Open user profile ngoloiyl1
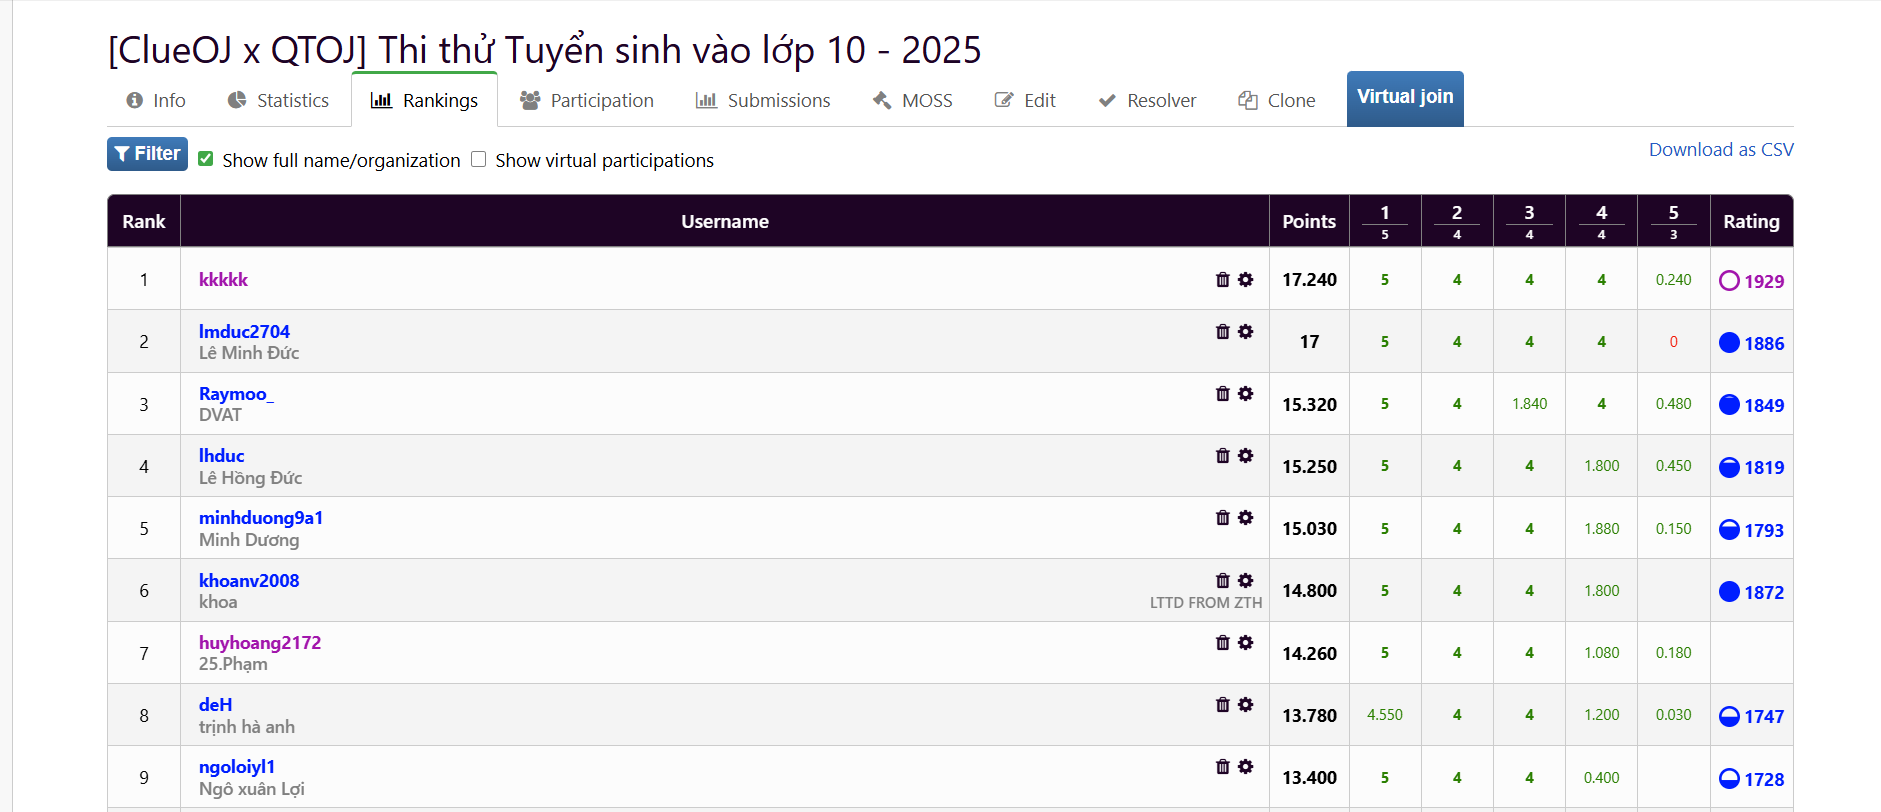 (x=237, y=766)
